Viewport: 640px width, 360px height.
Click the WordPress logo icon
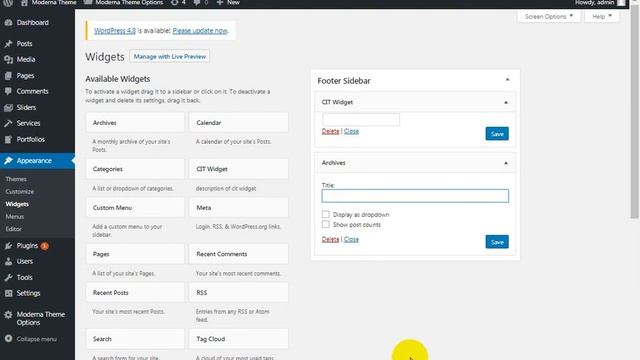pyautogui.click(x=8, y=3)
